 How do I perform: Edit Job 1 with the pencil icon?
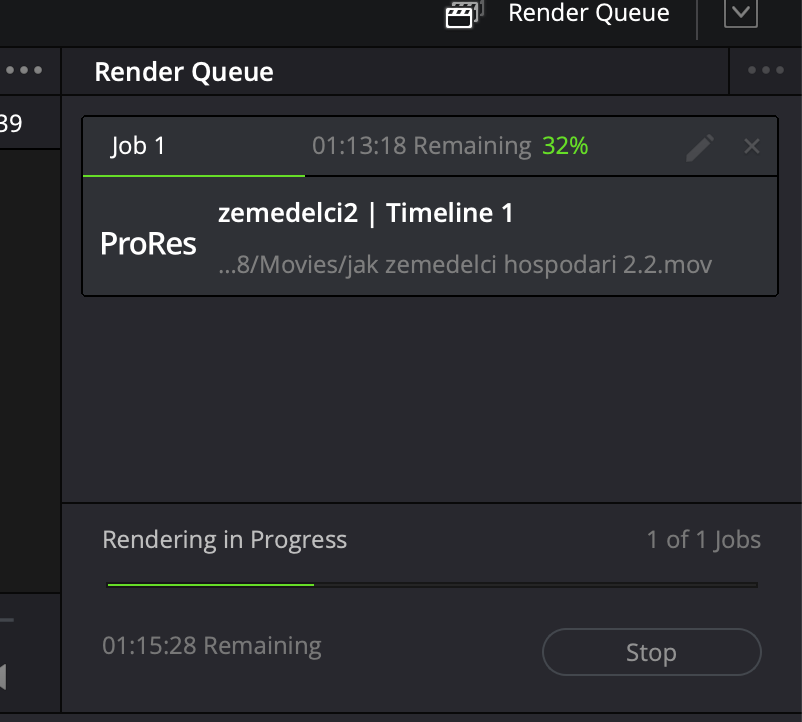coord(700,147)
